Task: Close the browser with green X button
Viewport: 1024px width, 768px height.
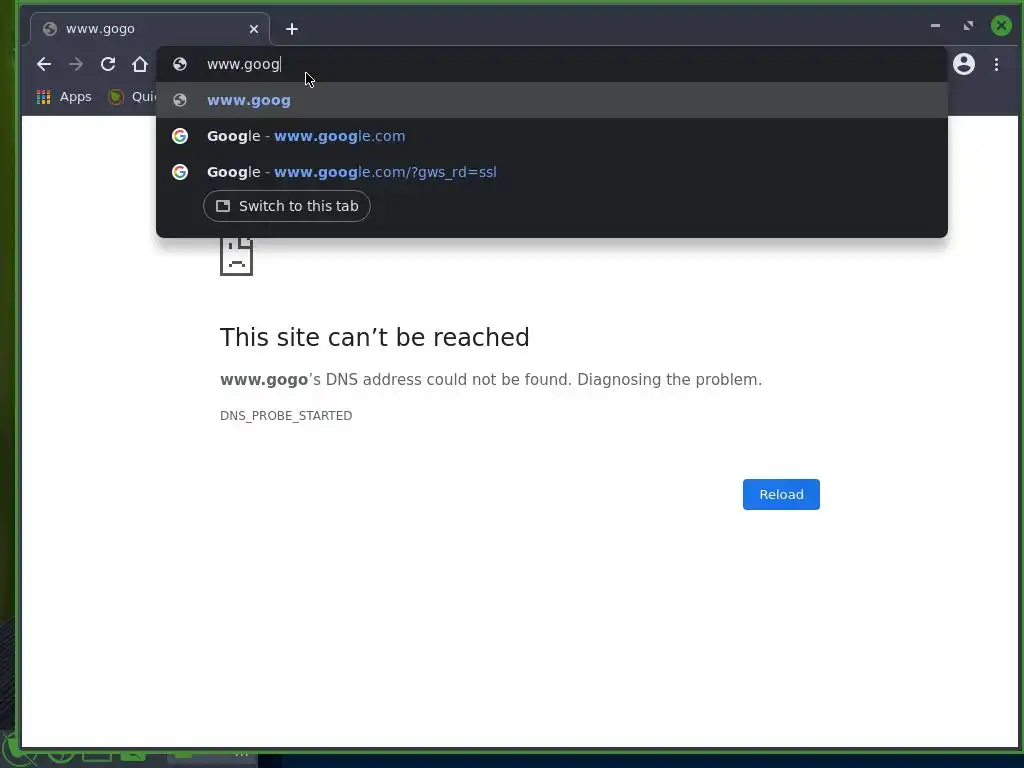Action: coord(1001,25)
